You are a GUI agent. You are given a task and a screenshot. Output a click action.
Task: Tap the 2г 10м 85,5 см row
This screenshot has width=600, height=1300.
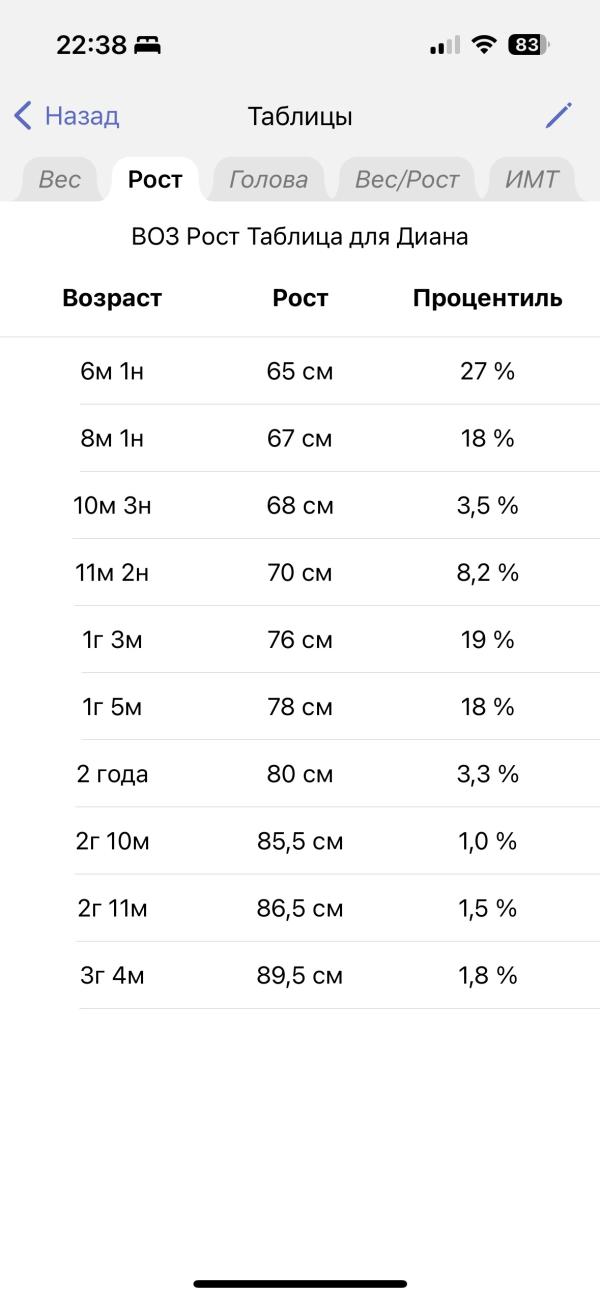[x=300, y=840]
